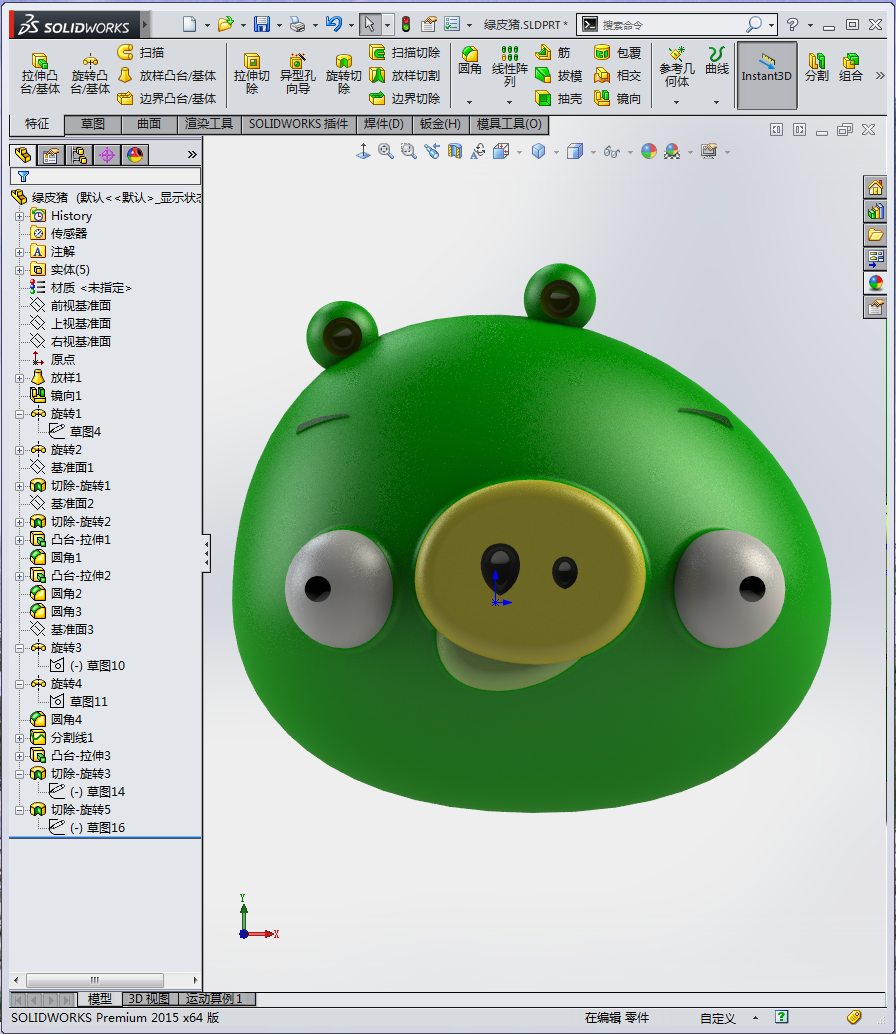Collapse the 旋转4 feature node
The image size is (896, 1034).
pyautogui.click(x=19, y=684)
